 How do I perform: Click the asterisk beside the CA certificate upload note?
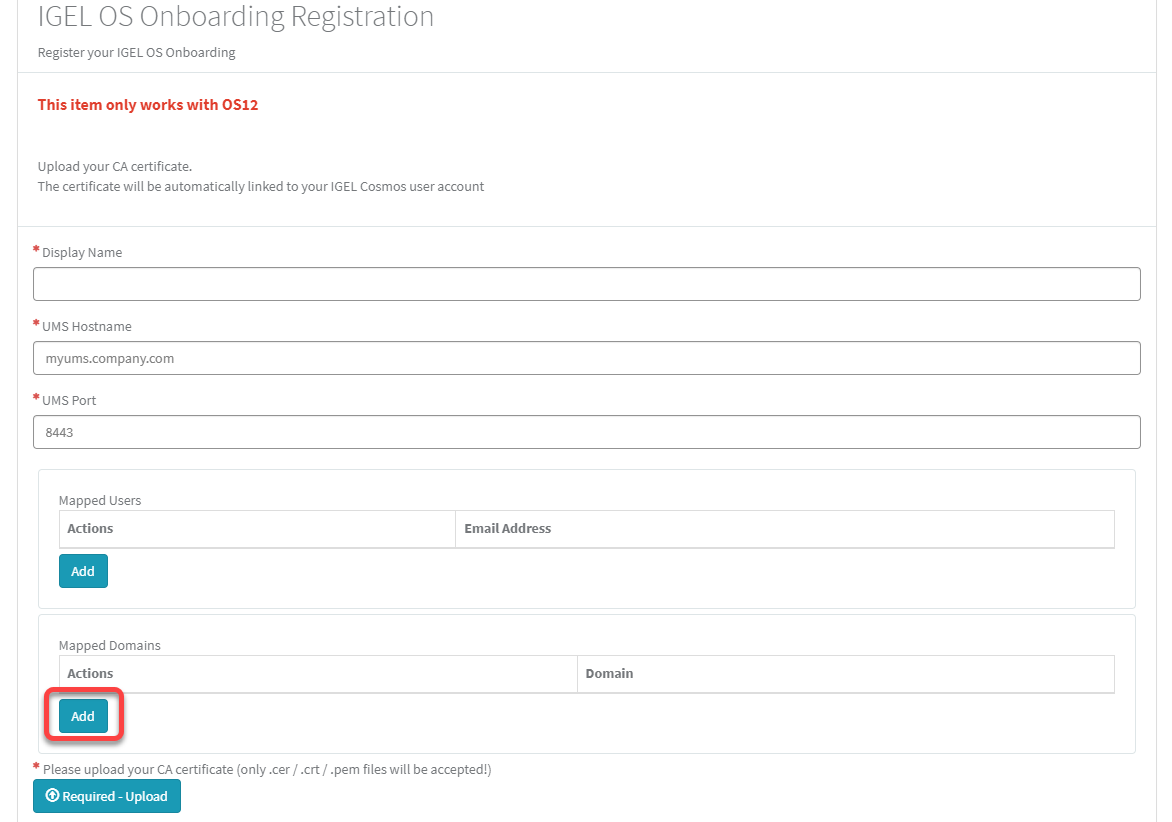pos(35,767)
